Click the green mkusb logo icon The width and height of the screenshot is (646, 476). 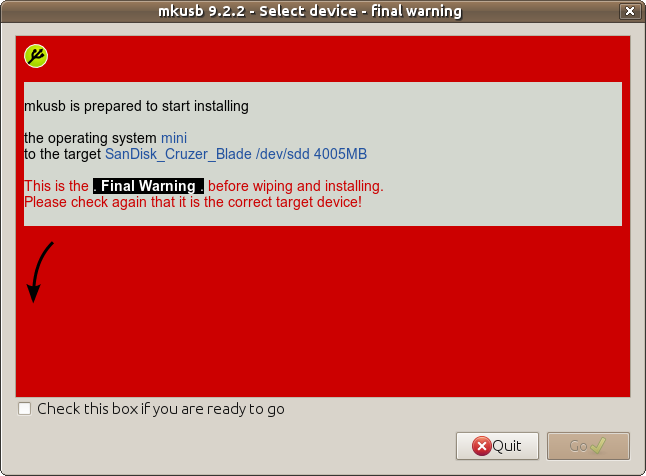(x=36, y=56)
